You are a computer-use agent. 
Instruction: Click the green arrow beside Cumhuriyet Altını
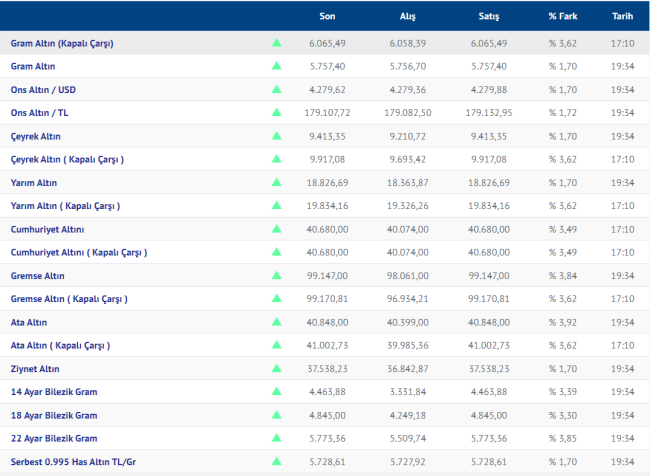point(276,229)
